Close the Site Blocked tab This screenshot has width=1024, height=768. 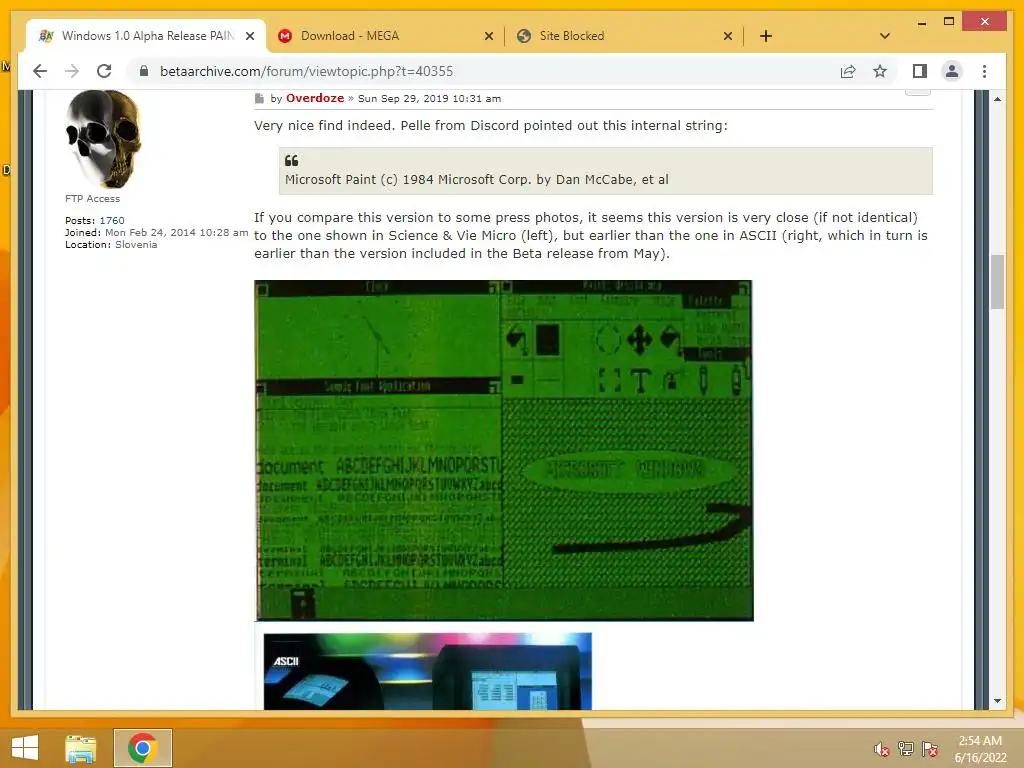[x=728, y=36]
